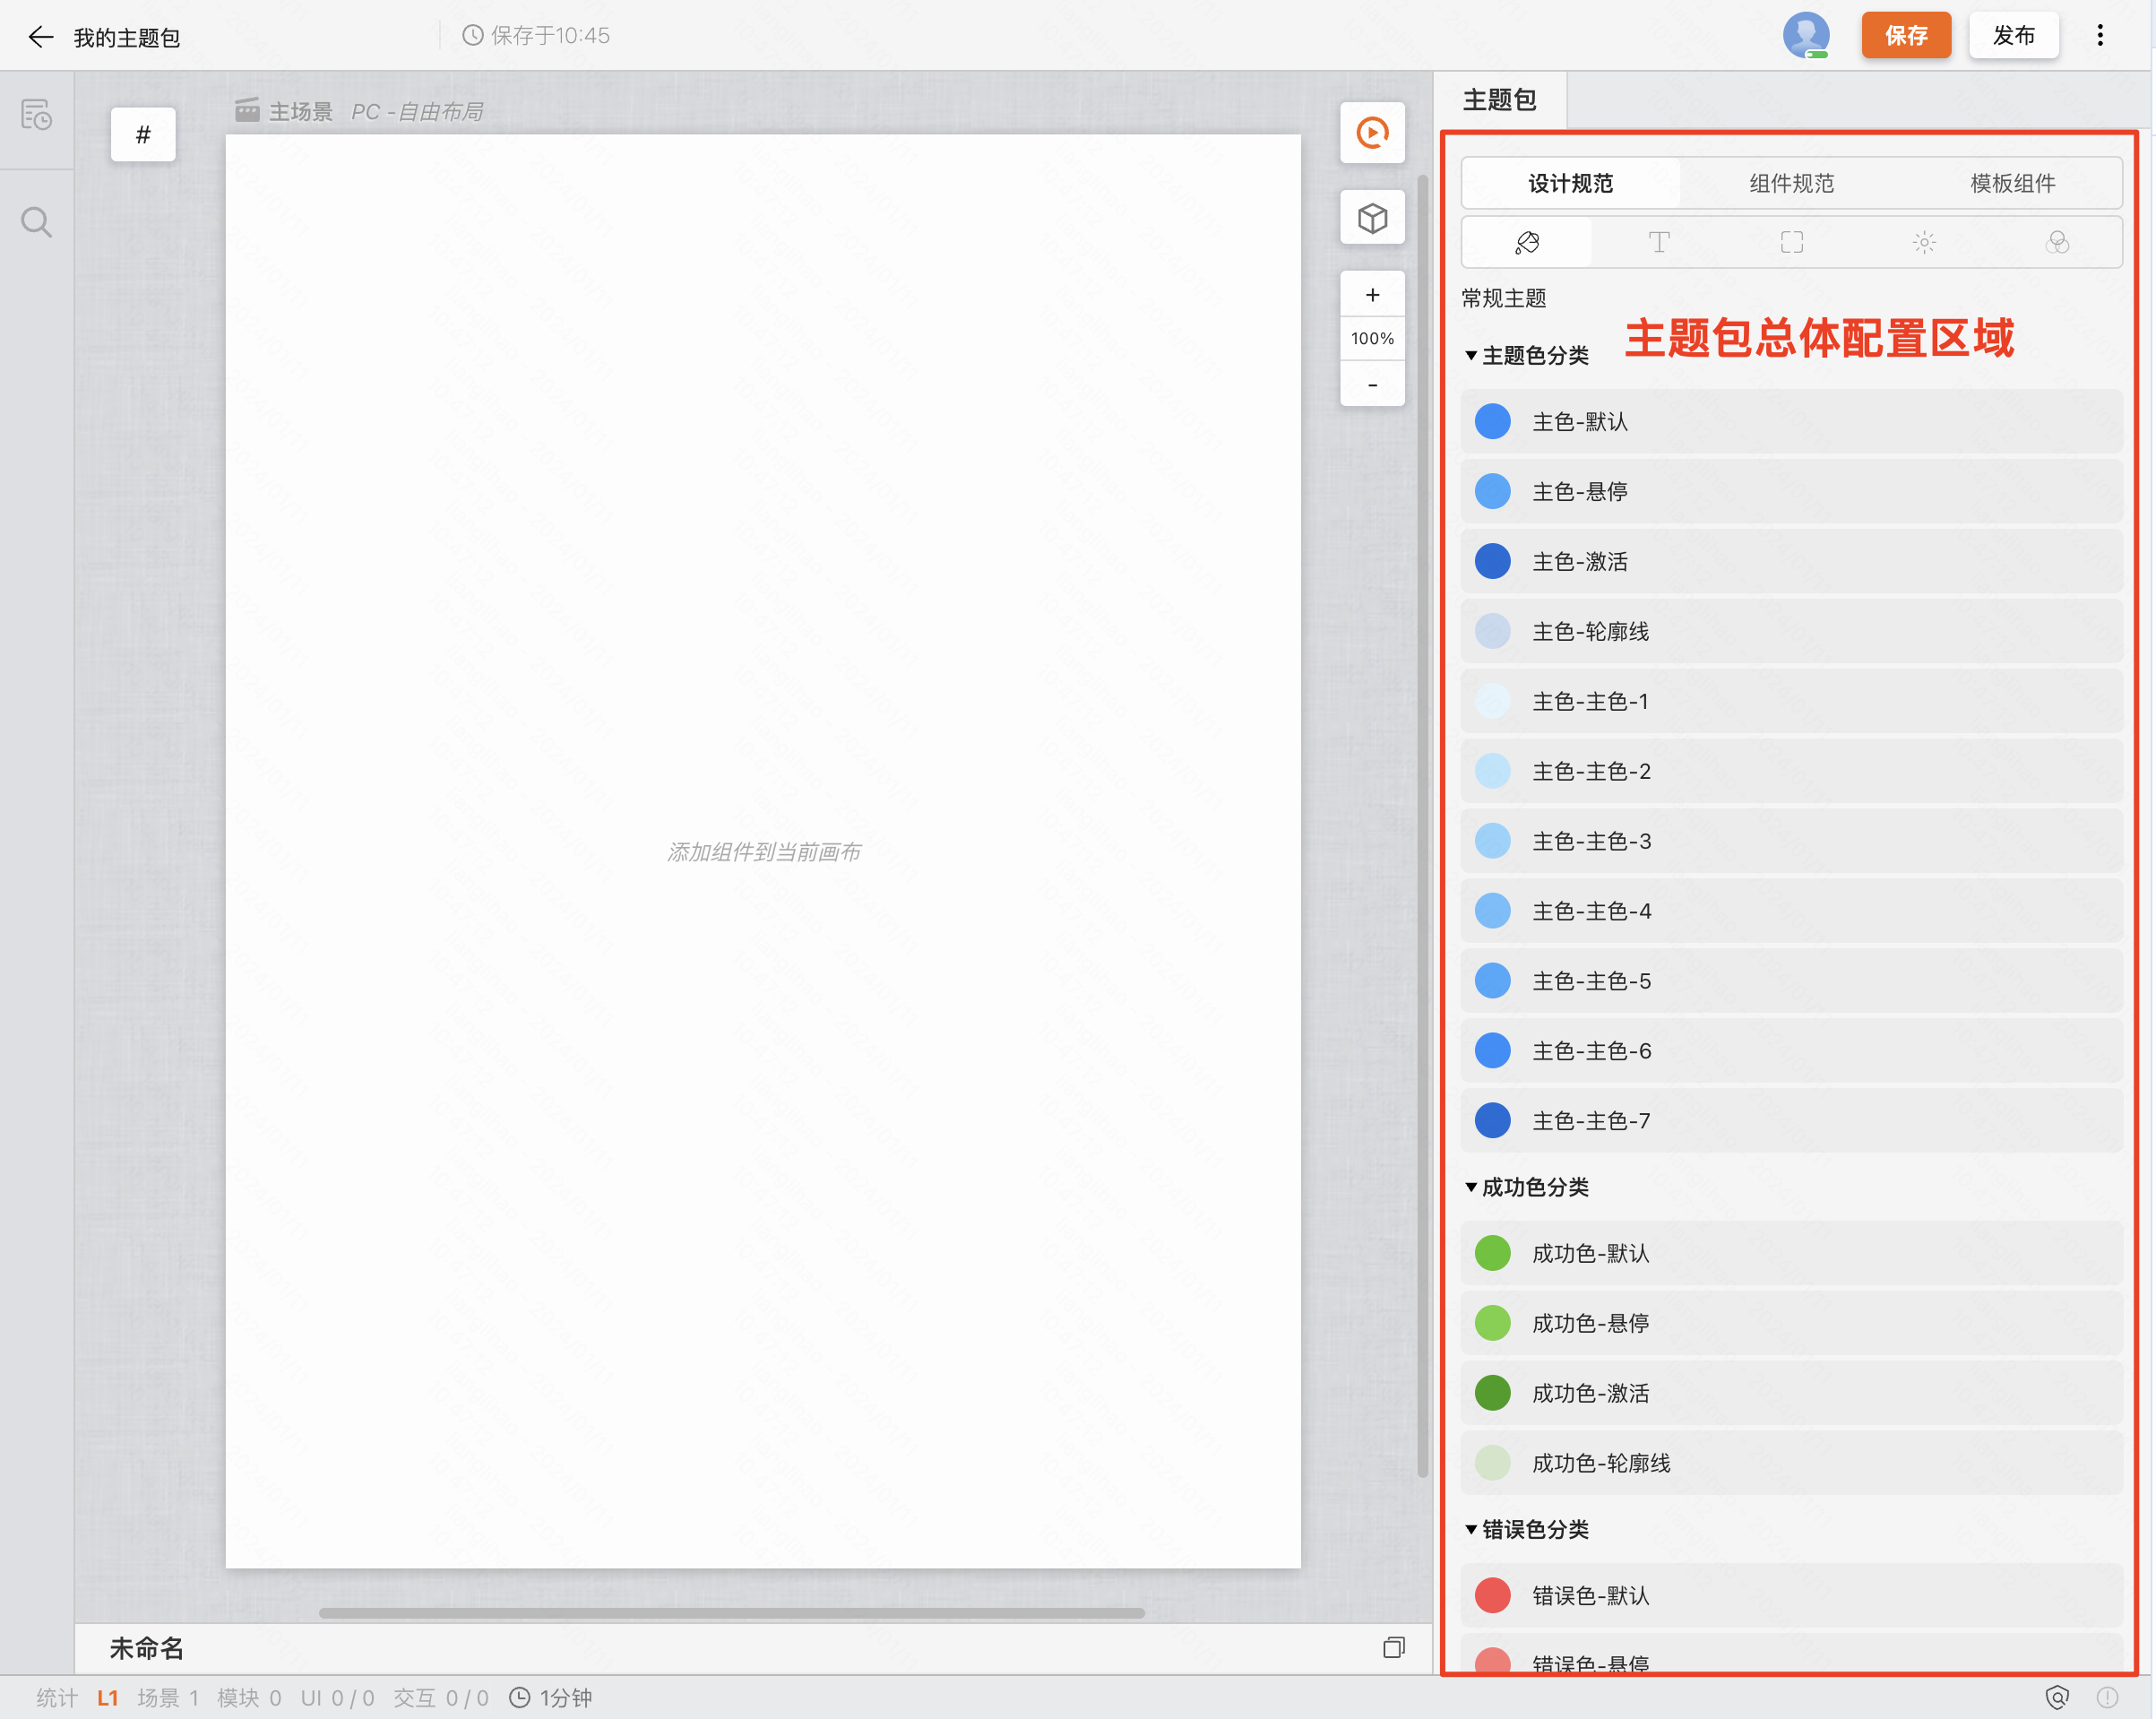
Task: Switch to the 组件规范 tab
Action: (1791, 184)
